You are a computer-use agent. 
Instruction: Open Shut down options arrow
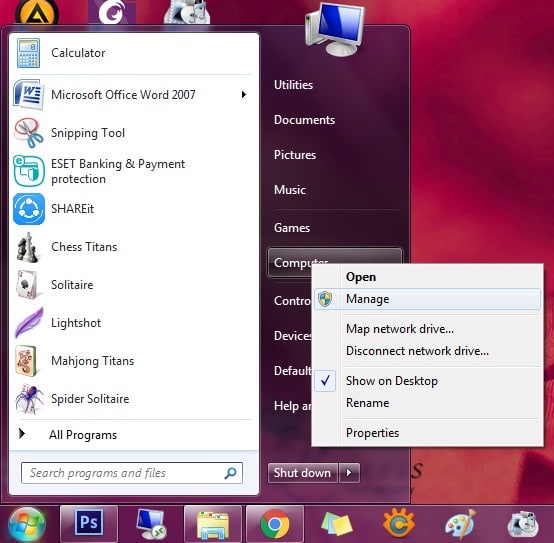(349, 472)
